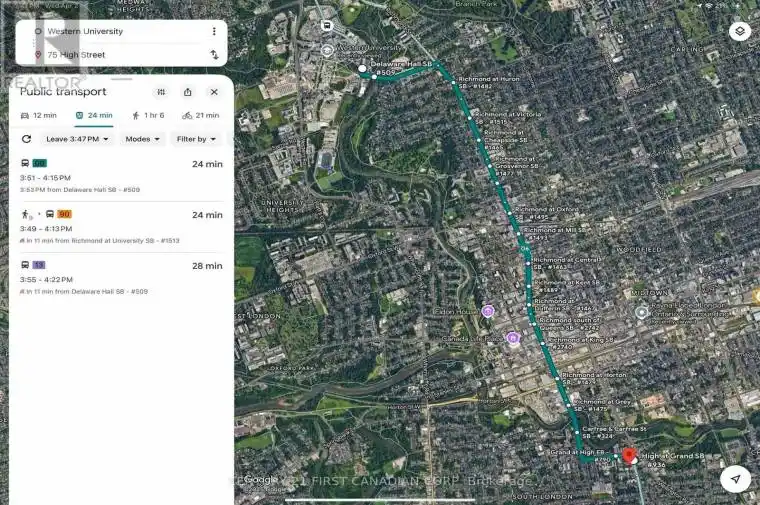The width and height of the screenshot is (760, 505).
Task: Select the 3:49 - 4:13 PM route 90 option
Action: (121, 227)
